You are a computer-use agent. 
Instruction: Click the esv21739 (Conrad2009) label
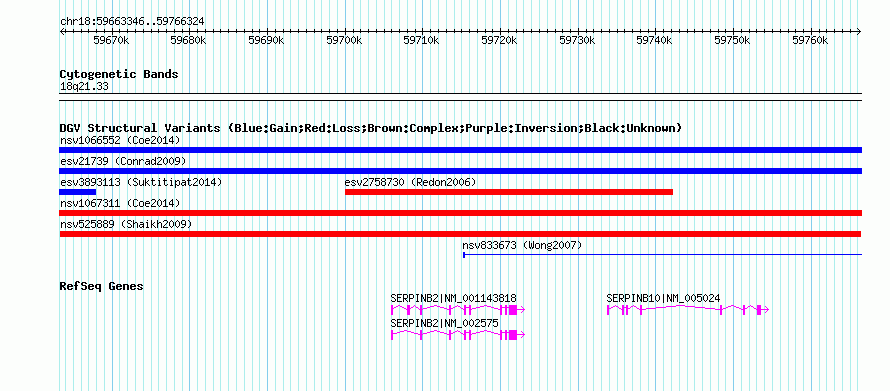pyautogui.click(x=123, y=161)
